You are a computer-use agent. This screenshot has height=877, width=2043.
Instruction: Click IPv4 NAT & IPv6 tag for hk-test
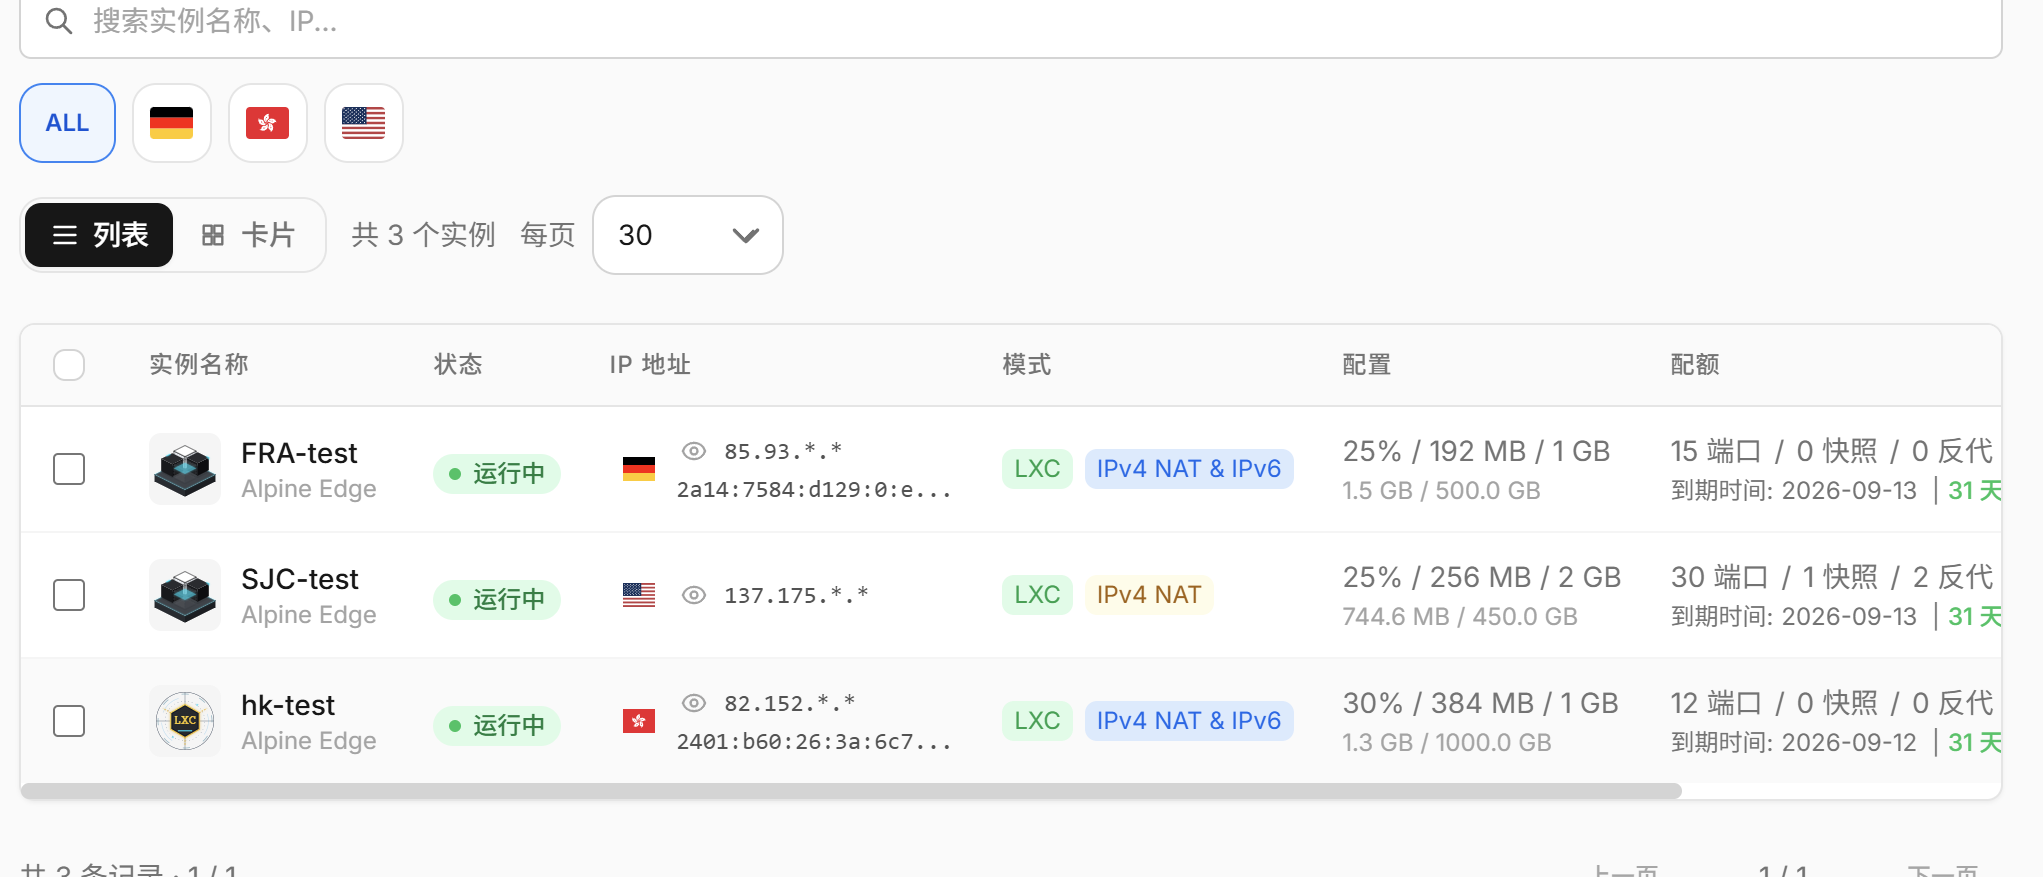point(1189,721)
